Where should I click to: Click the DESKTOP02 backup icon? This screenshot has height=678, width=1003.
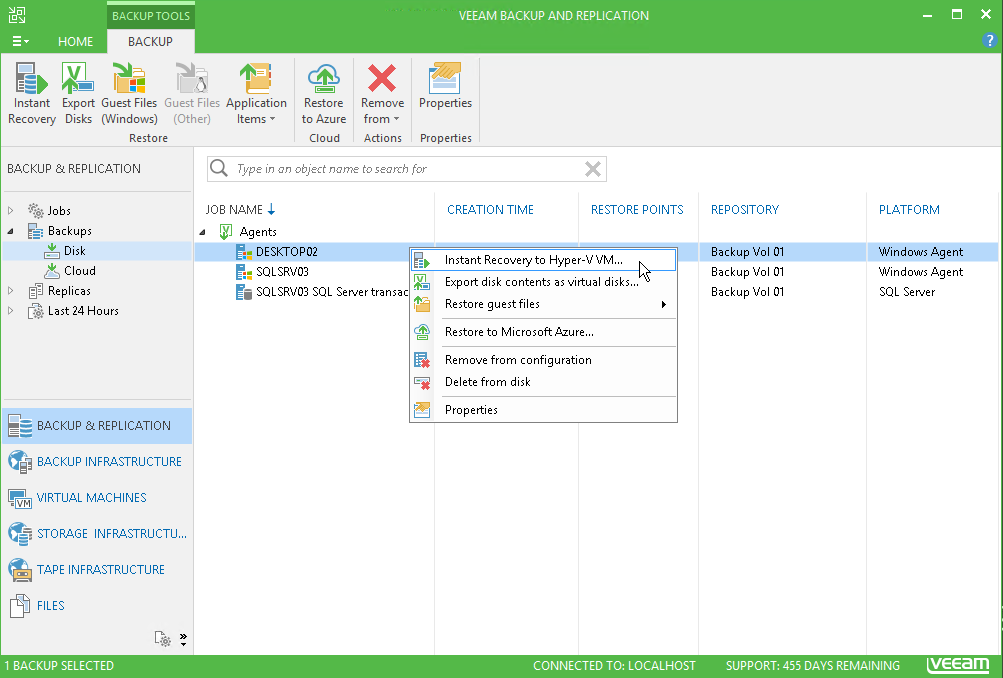click(244, 251)
